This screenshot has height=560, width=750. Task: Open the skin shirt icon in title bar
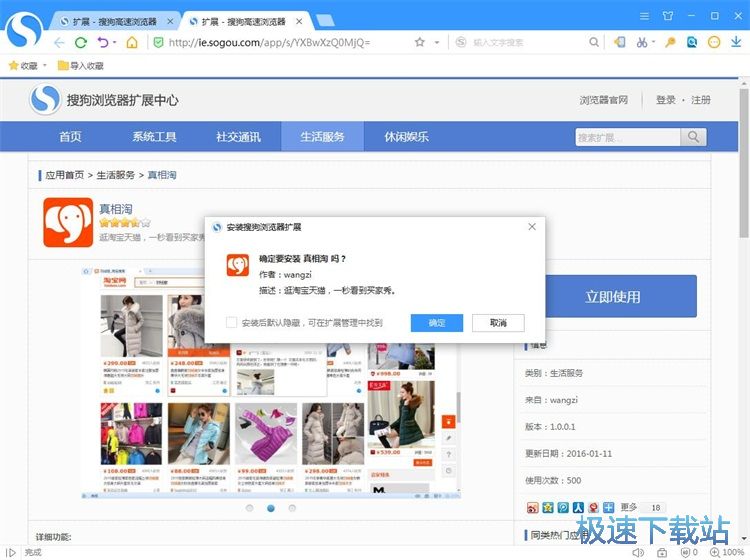[x=668, y=16]
